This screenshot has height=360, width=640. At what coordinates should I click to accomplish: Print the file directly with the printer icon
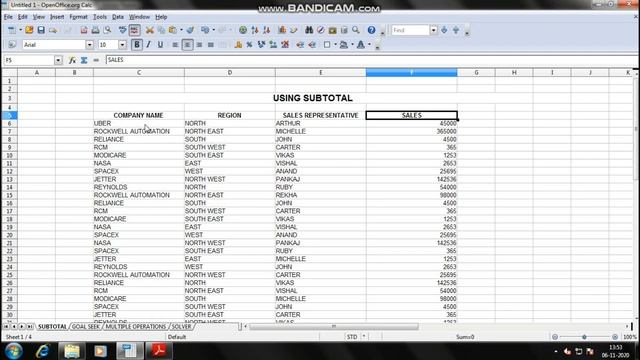click(x=96, y=30)
